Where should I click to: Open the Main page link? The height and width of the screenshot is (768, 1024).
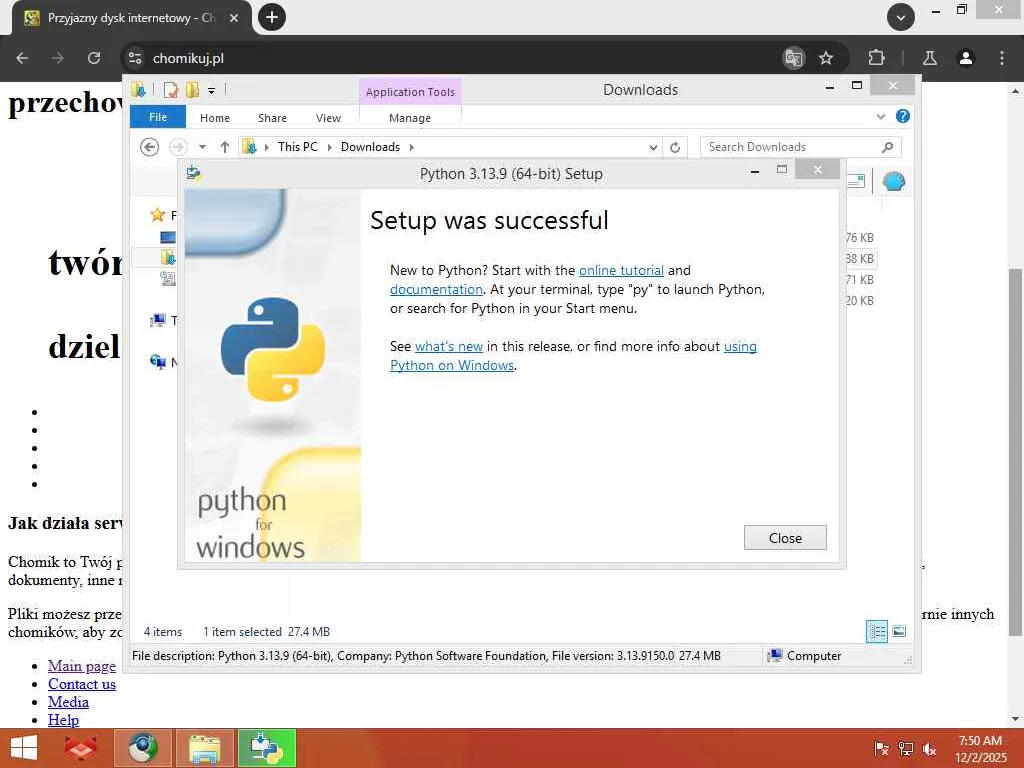(x=82, y=666)
